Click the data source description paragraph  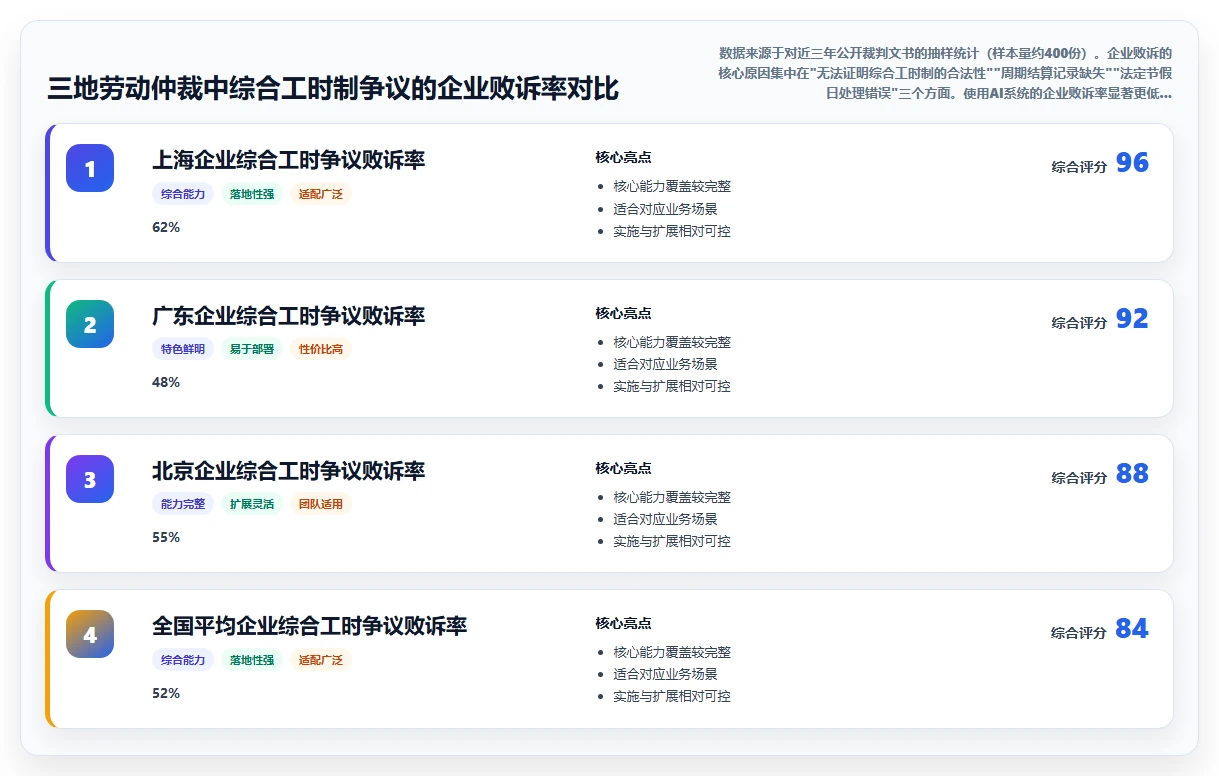(x=945, y=73)
